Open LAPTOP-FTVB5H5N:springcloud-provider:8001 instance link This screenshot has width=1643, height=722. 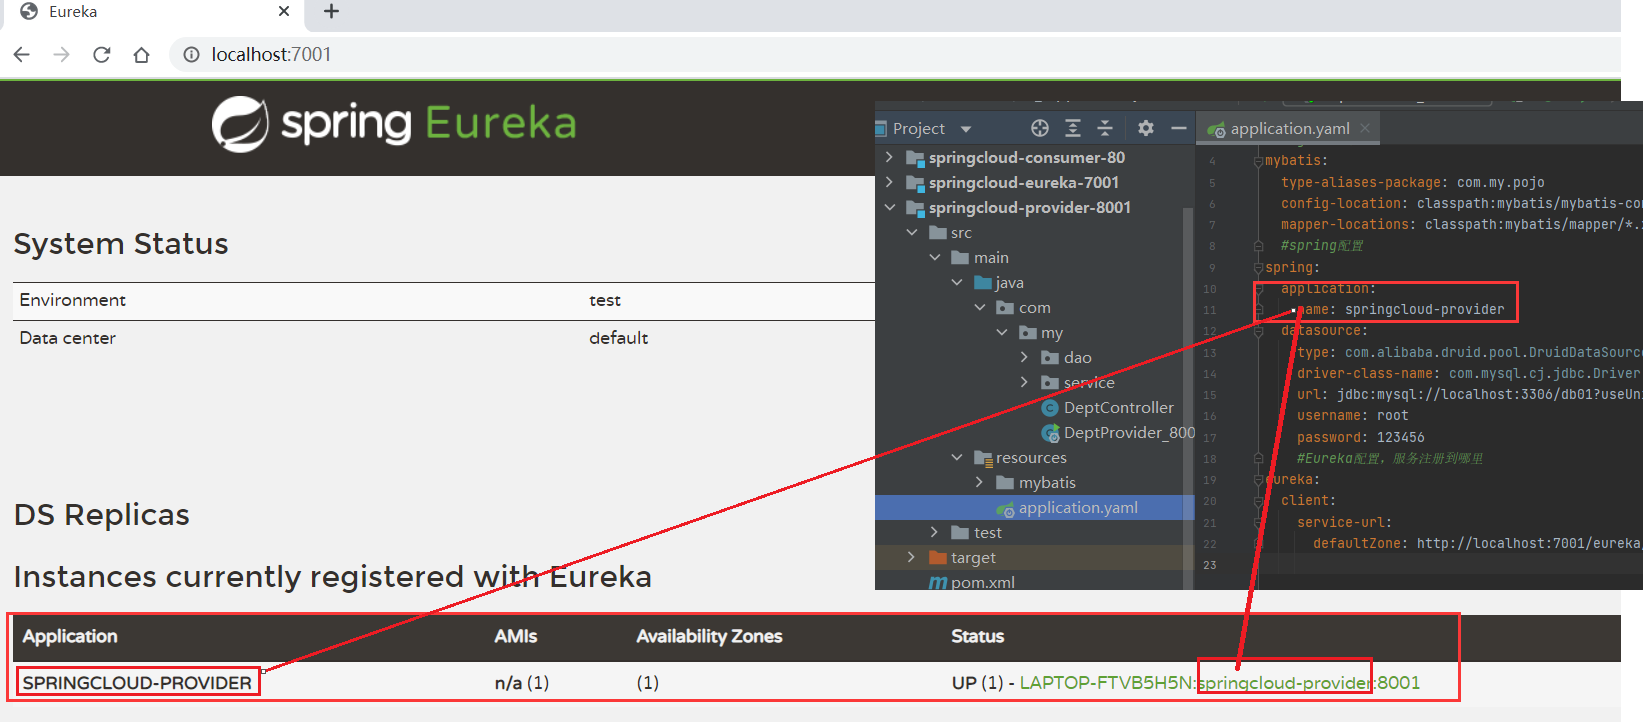pos(1219,683)
